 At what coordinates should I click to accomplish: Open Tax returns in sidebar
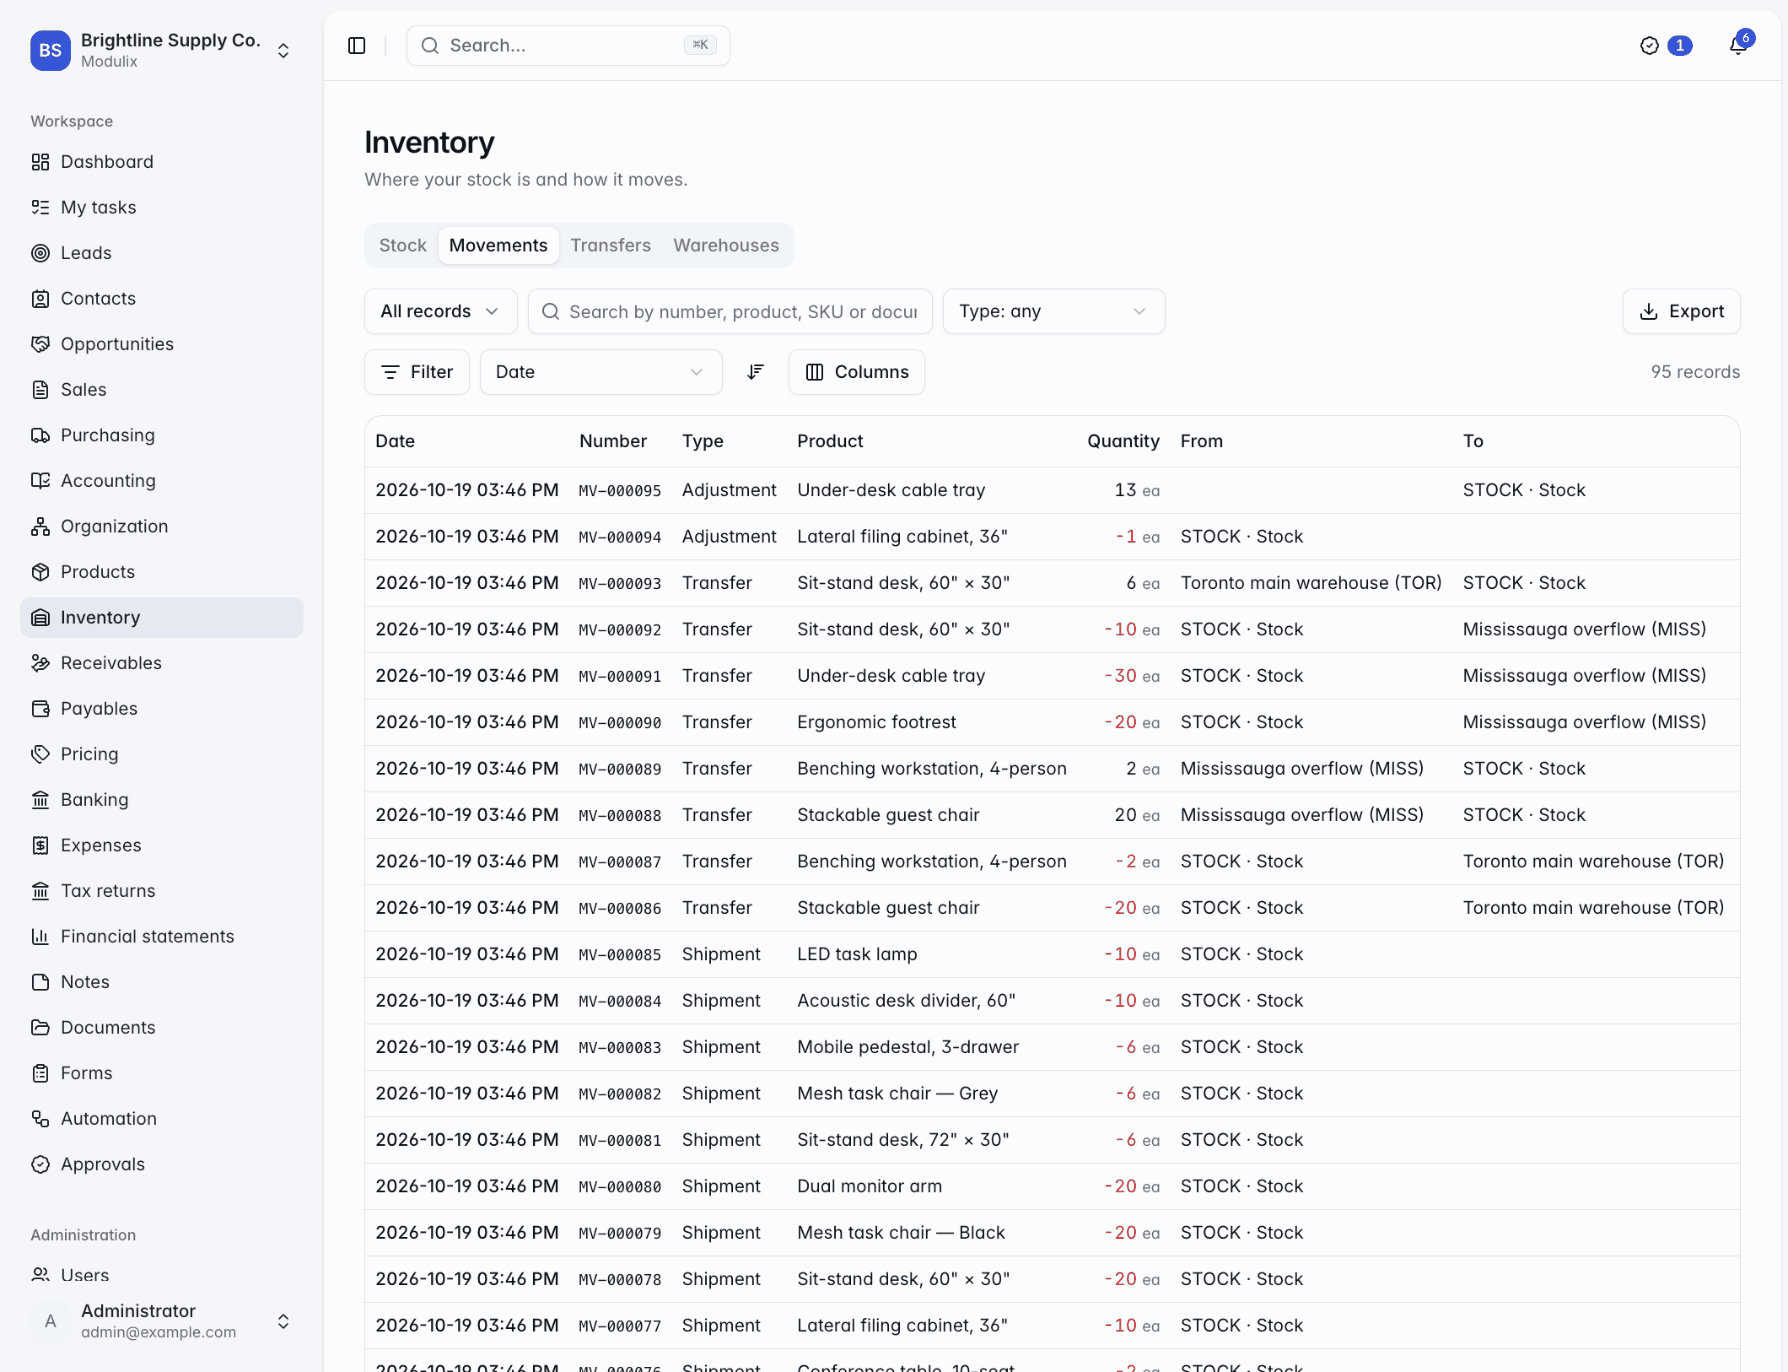pos(162,891)
